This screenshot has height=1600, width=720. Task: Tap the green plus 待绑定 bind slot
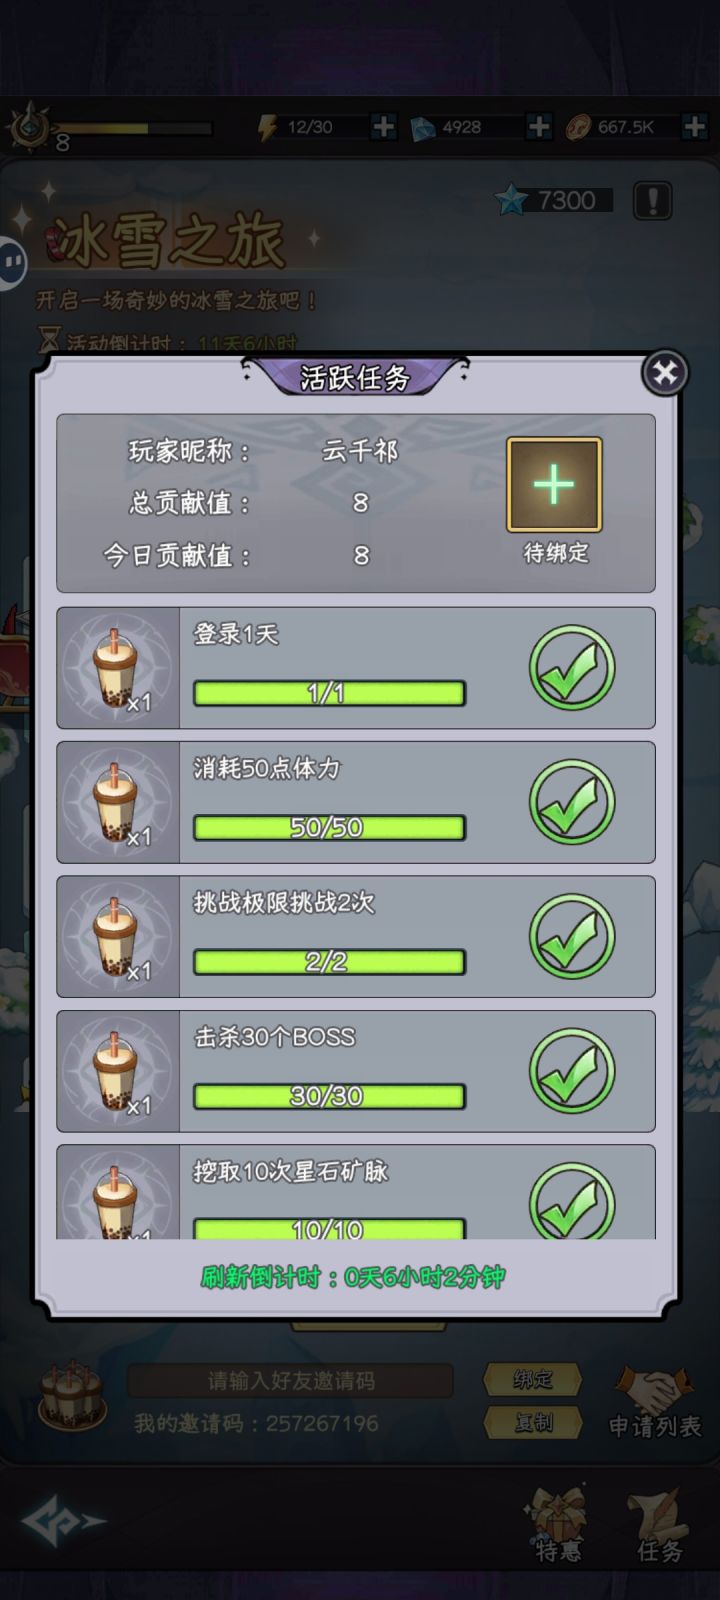tap(554, 485)
